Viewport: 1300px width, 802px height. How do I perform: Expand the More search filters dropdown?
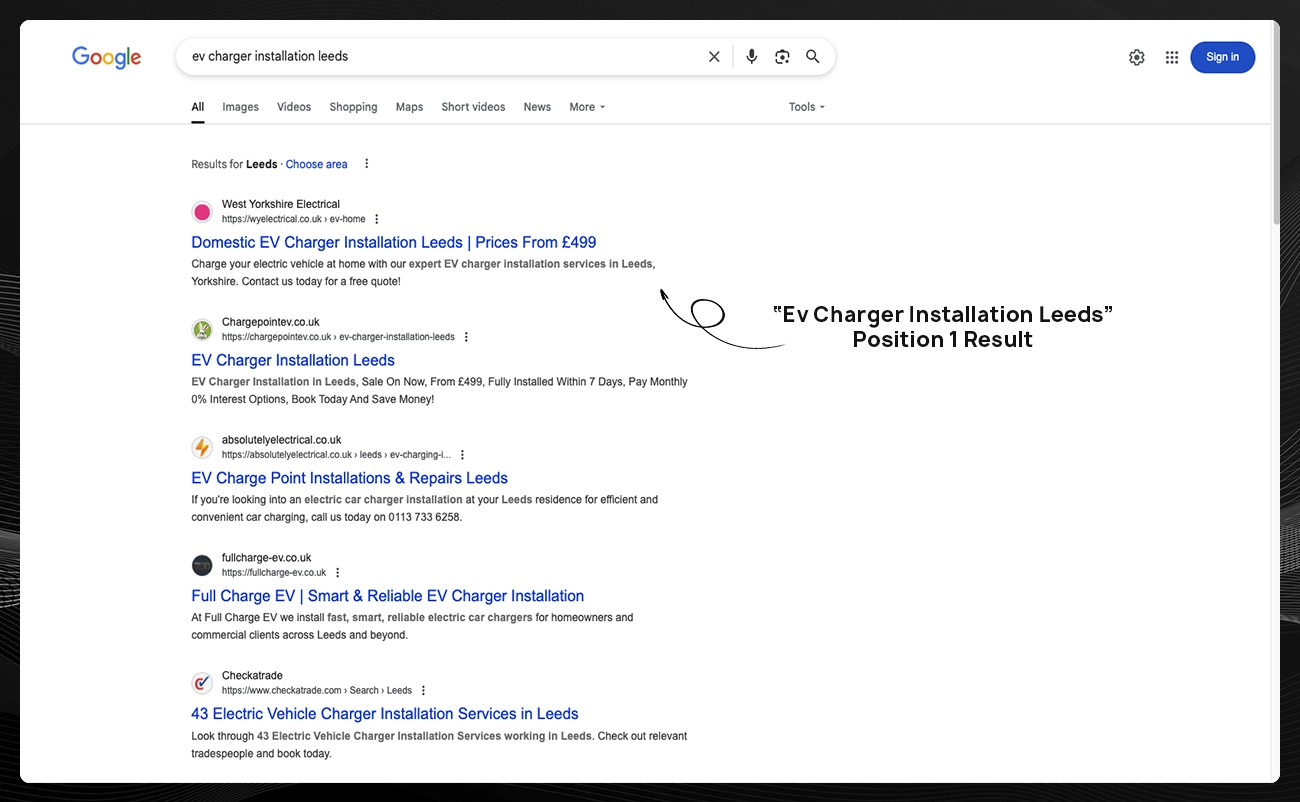587,107
